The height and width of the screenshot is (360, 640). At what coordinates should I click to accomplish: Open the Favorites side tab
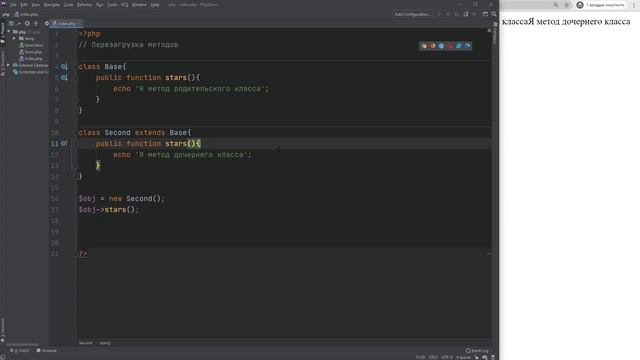[x=2, y=329]
